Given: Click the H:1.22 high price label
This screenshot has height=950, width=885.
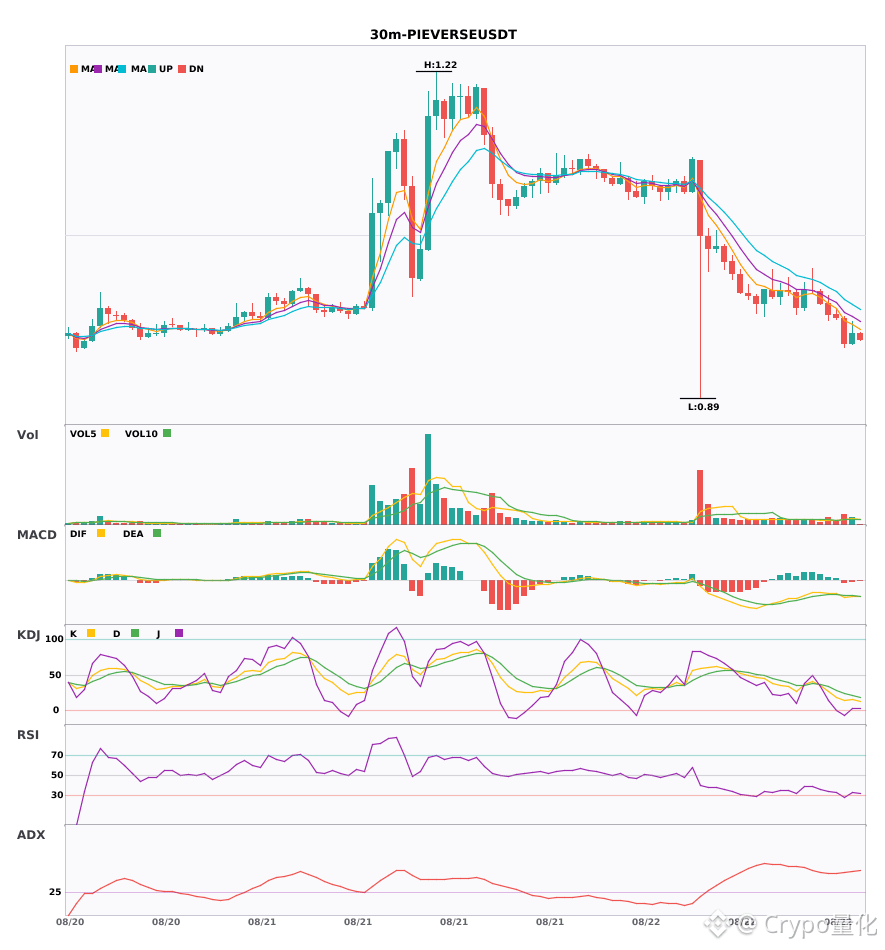Looking at the screenshot, I should point(440,65).
